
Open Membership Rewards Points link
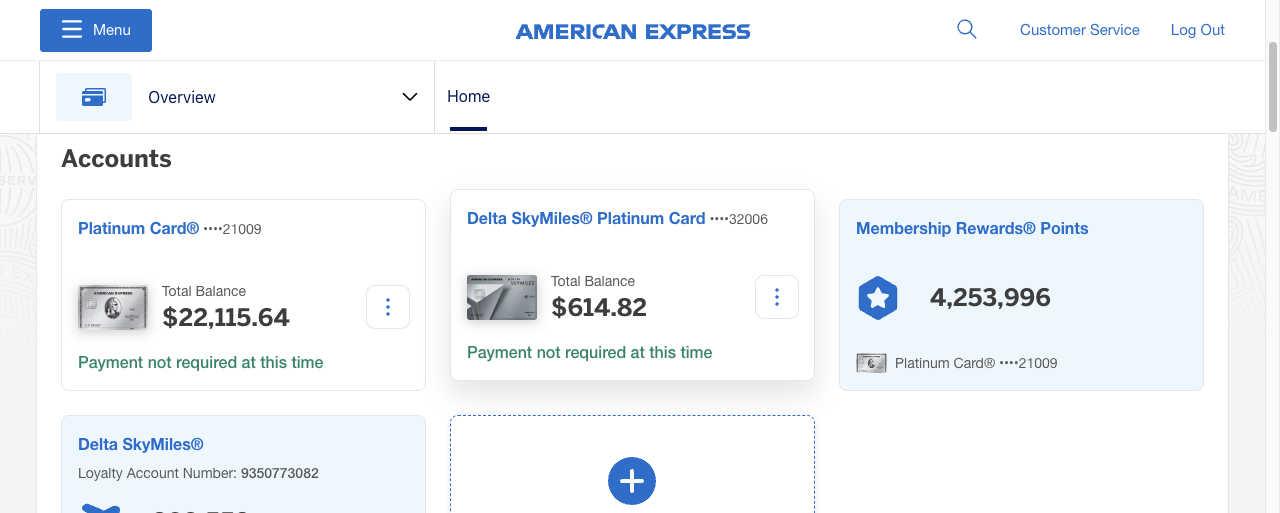click(972, 229)
